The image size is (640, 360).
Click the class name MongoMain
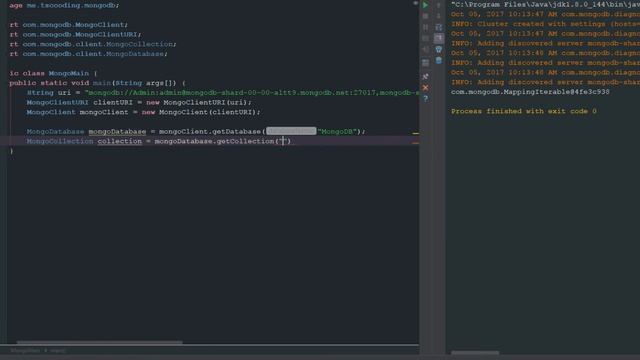pos(69,73)
